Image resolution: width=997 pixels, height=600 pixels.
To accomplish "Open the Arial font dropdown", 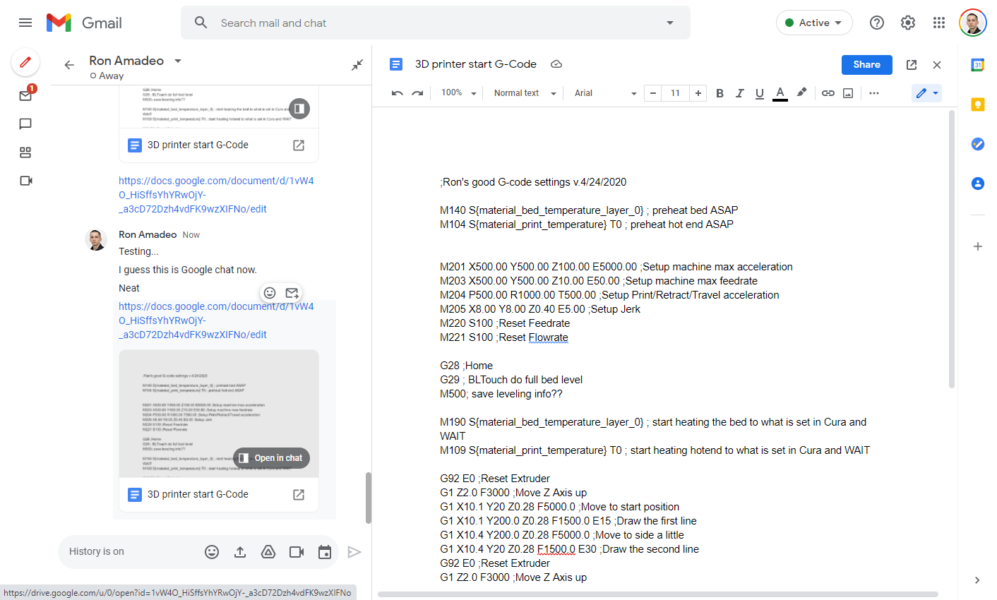I will coord(605,93).
